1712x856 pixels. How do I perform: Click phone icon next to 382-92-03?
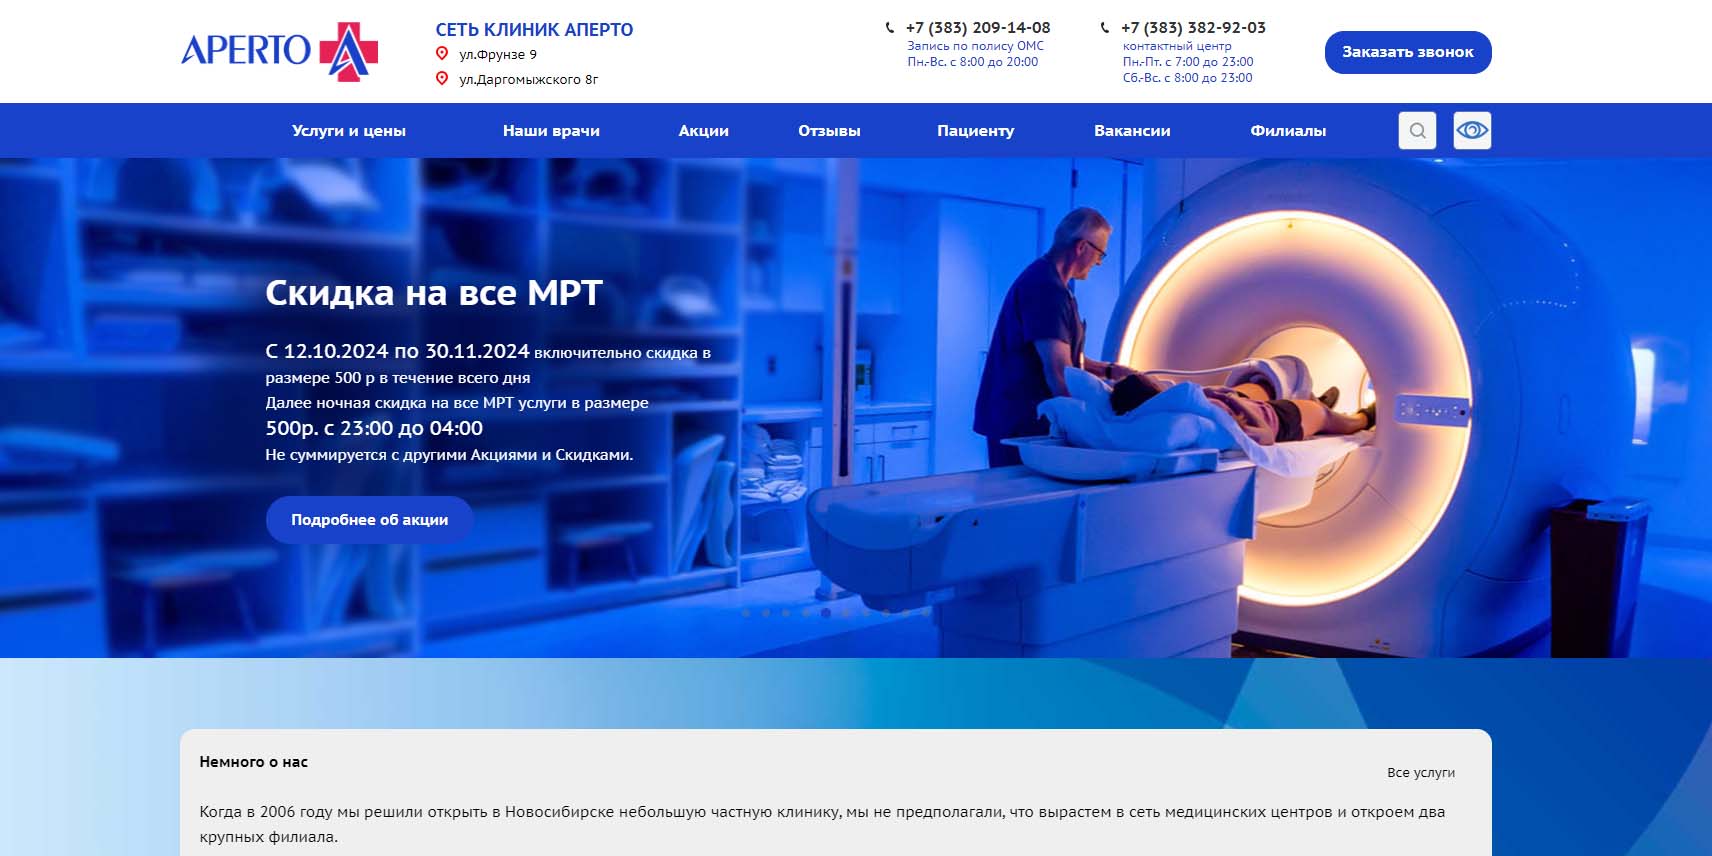click(x=1105, y=28)
